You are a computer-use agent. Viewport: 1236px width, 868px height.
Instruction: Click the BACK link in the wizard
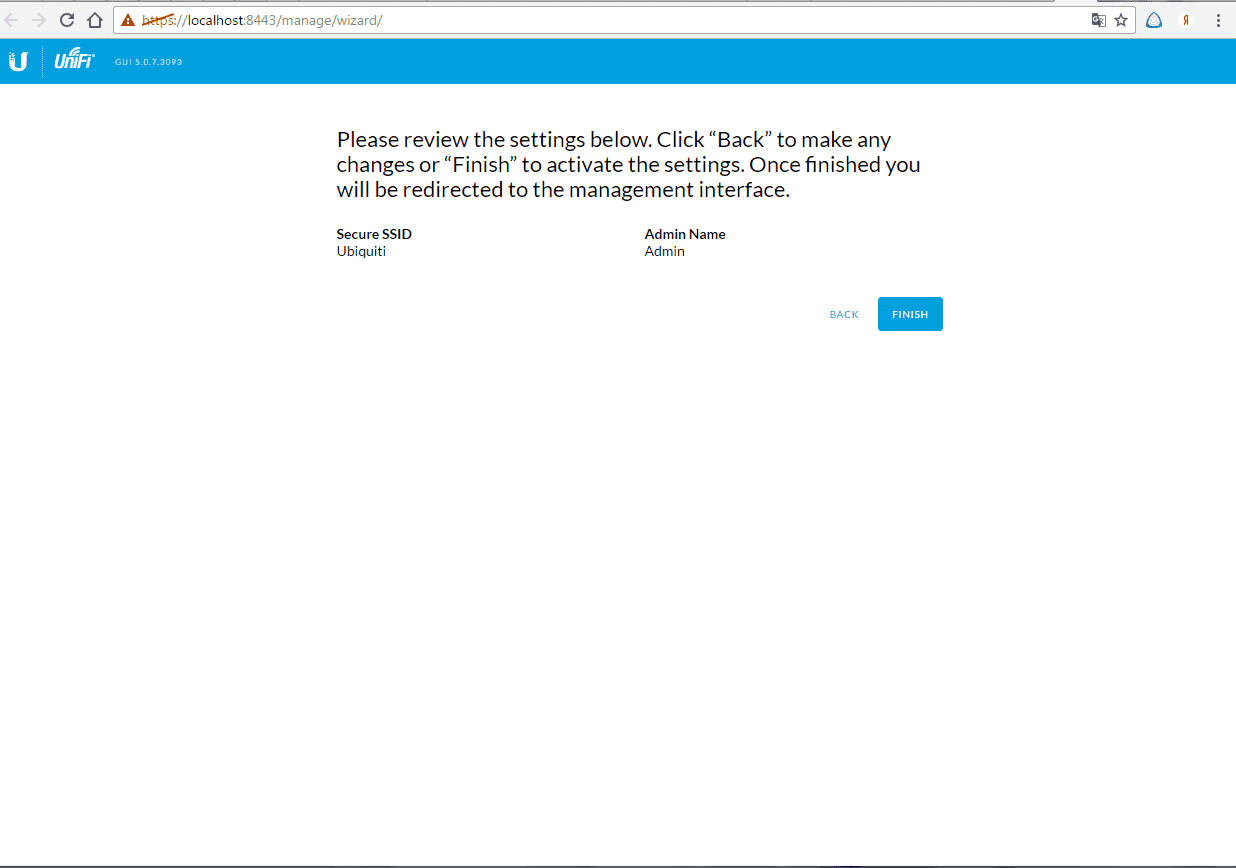pos(844,315)
